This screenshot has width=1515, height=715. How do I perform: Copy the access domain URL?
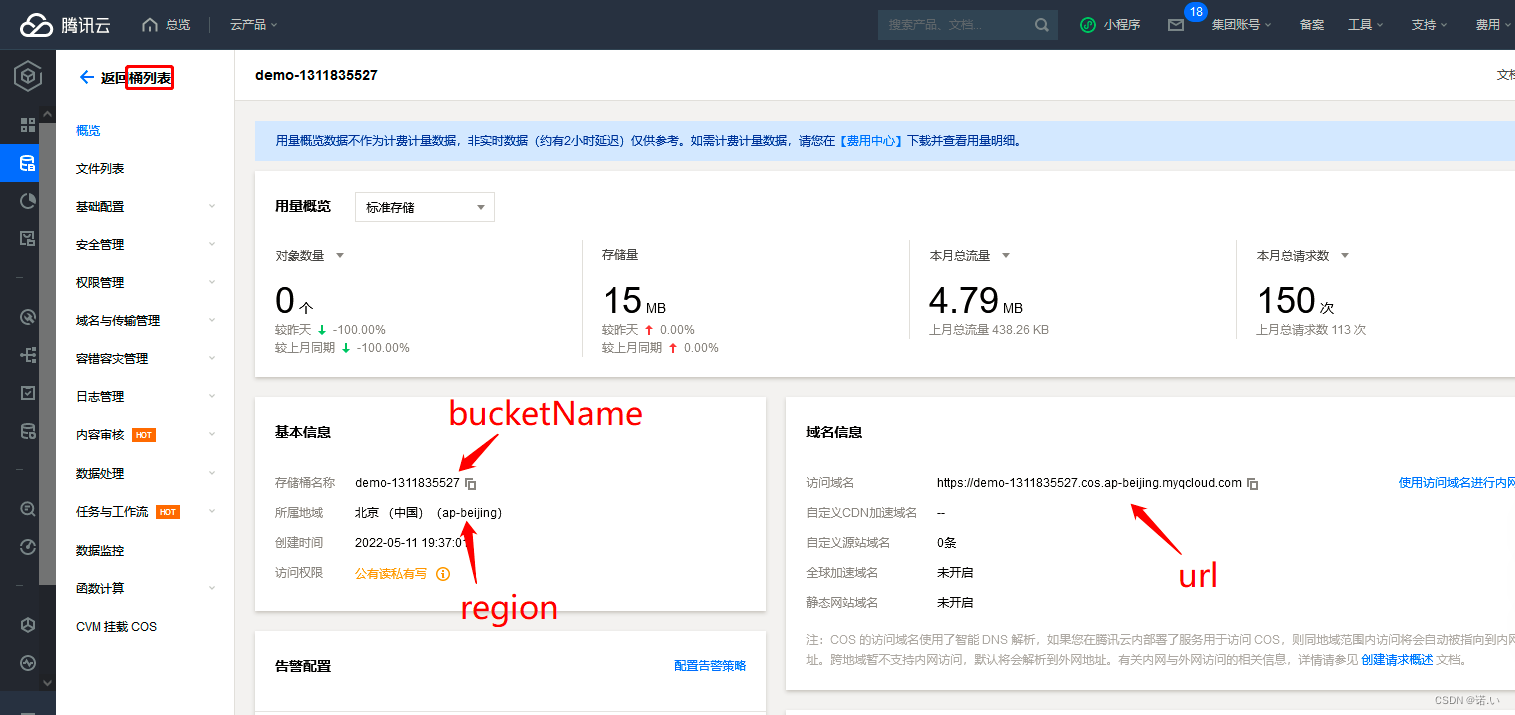(x=1252, y=483)
